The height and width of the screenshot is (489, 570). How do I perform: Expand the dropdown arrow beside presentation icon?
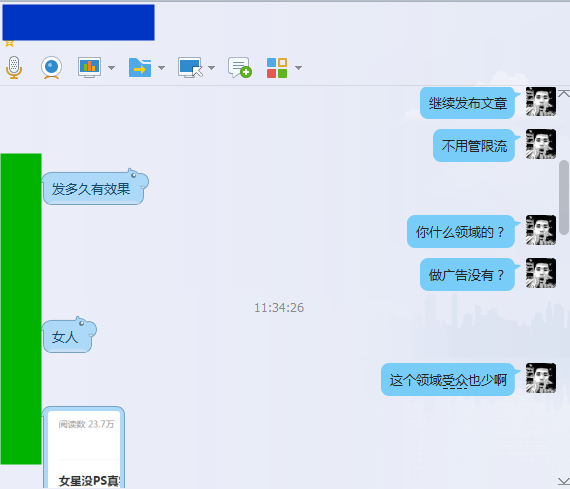112,68
